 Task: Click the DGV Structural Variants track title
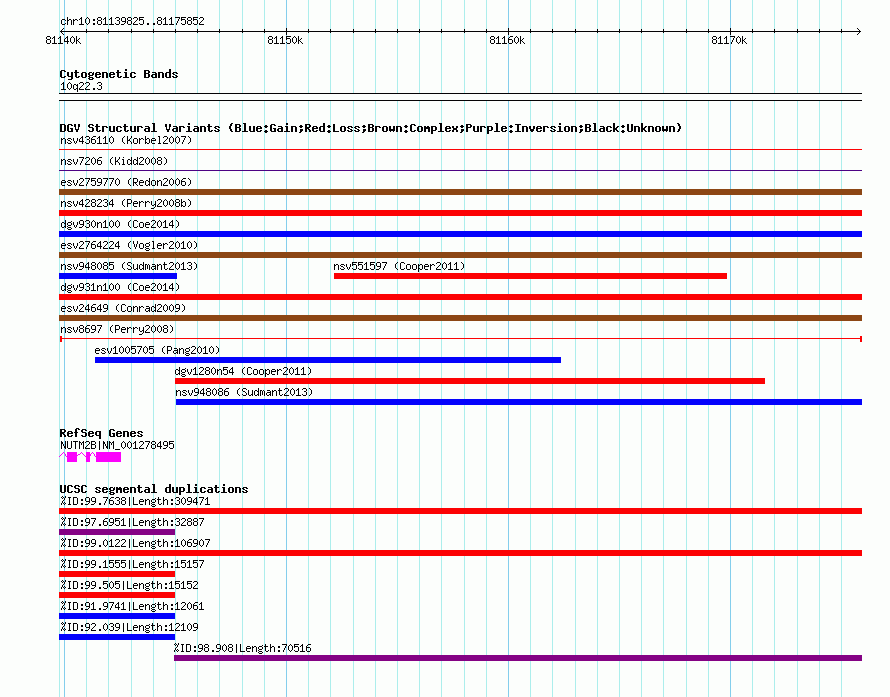[x=371, y=128]
